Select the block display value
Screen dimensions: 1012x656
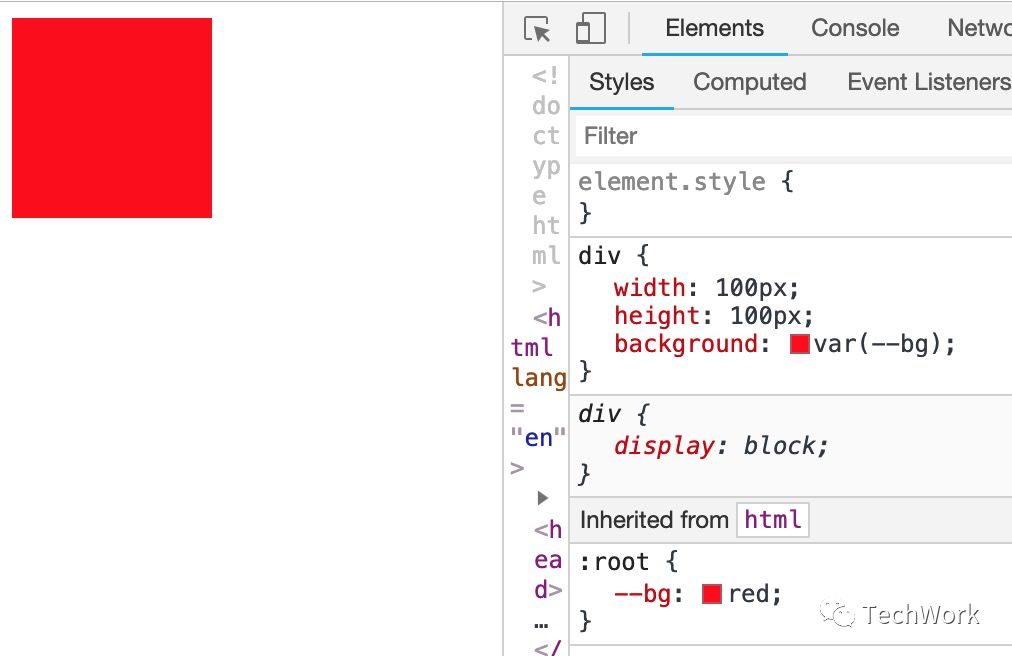[x=780, y=446]
